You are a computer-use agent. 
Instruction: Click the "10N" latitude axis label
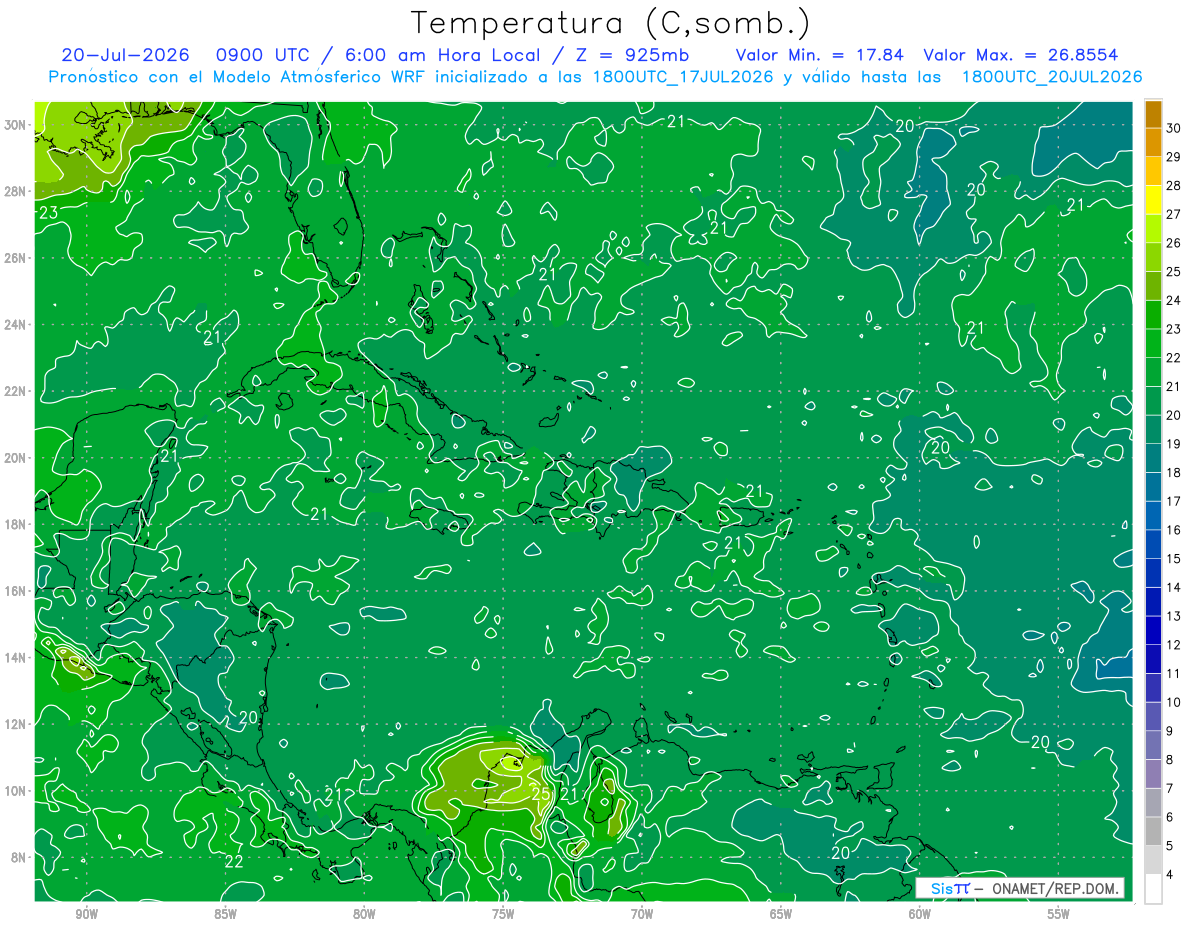click(17, 791)
